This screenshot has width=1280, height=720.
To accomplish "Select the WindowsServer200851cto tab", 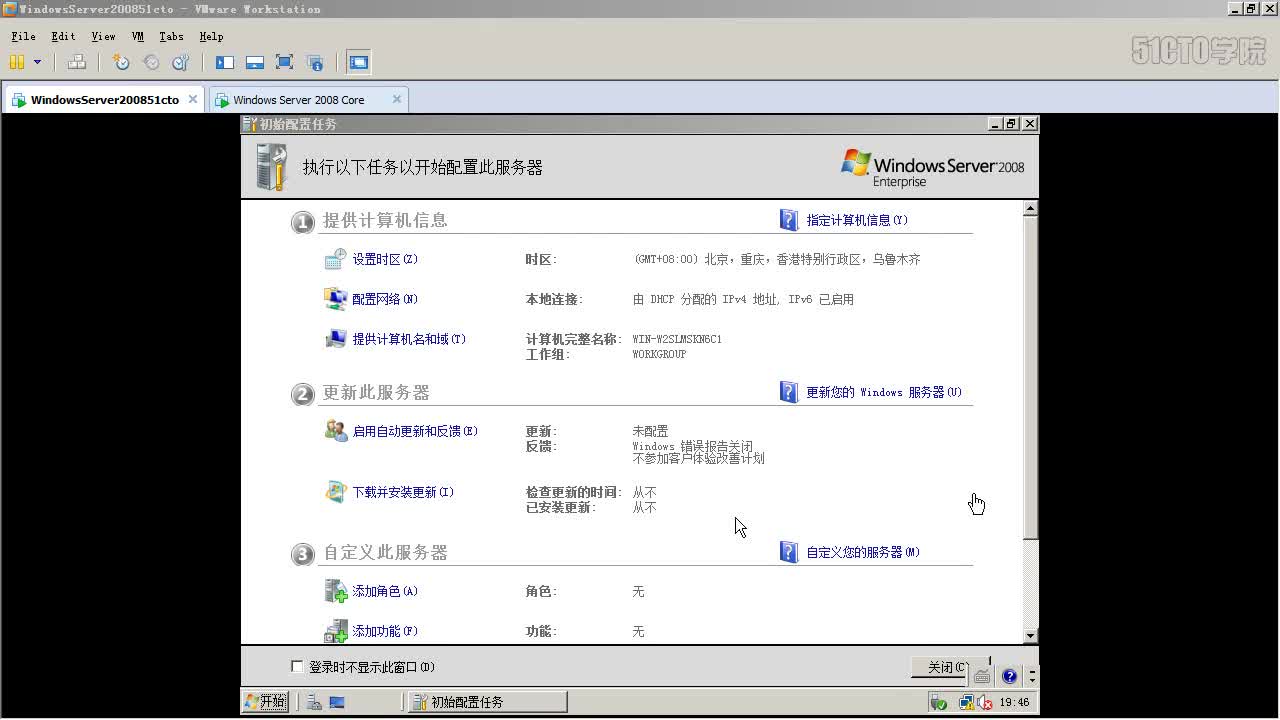I will click(104, 100).
